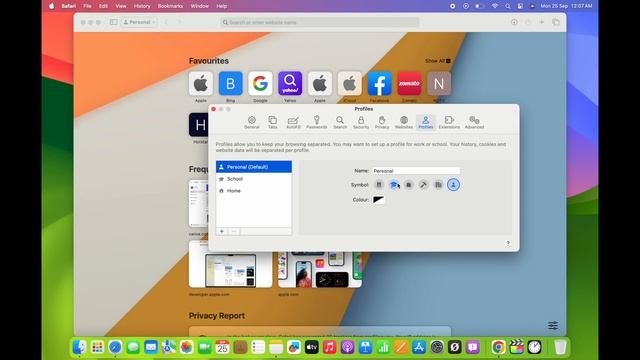Open the Yahoo favourite

tap(290, 83)
